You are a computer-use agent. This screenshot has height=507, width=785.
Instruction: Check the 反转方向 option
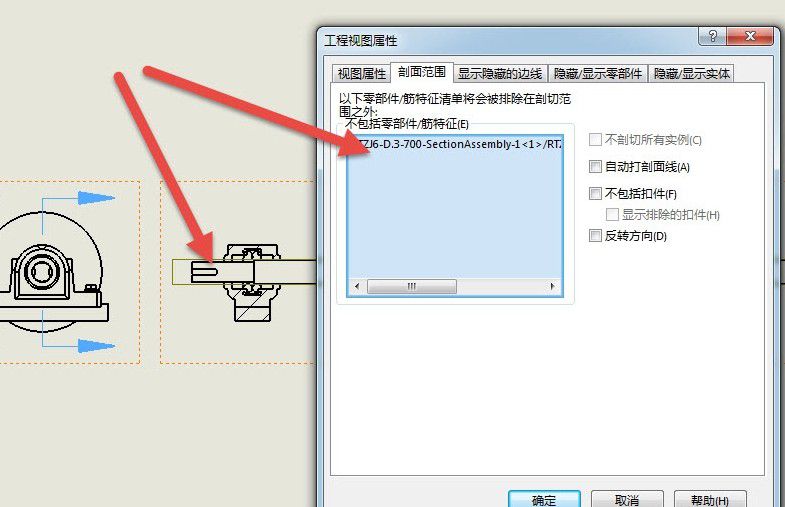595,236
